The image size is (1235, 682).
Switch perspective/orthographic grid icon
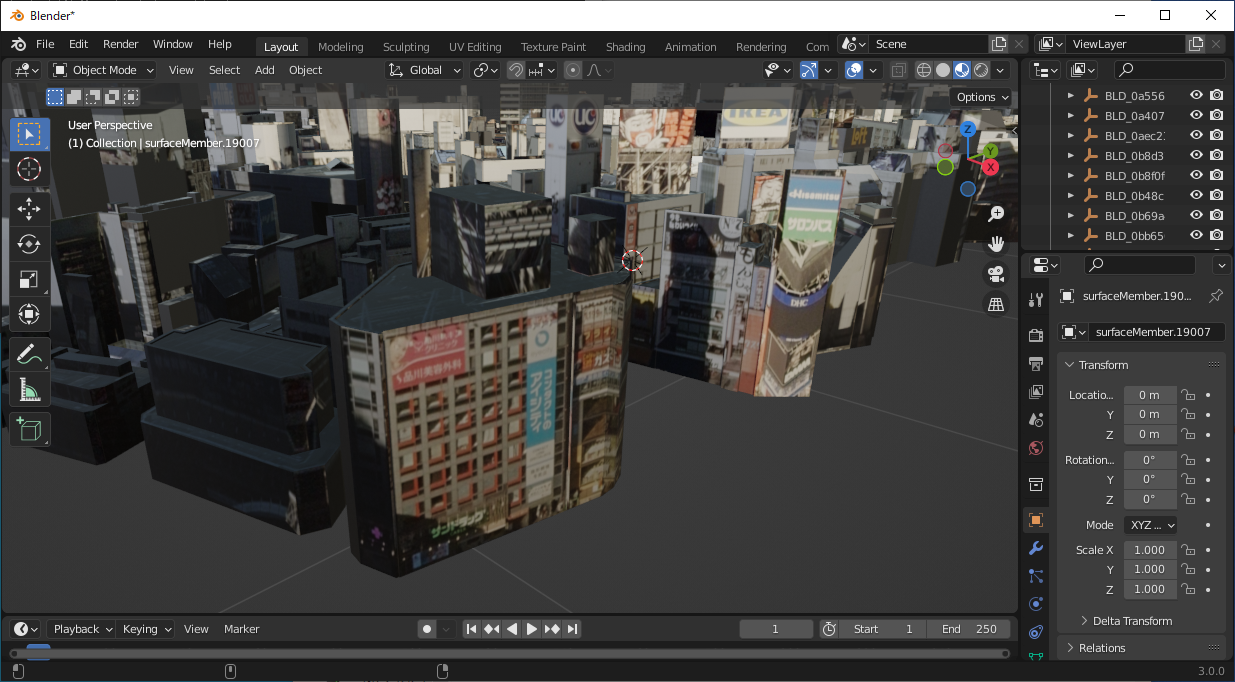tap(996, 304)
